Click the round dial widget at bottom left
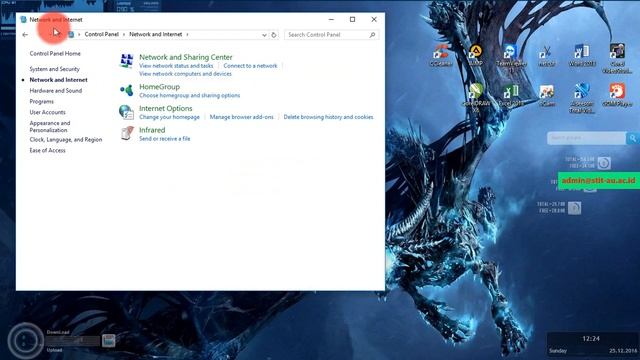 point(25,340)
